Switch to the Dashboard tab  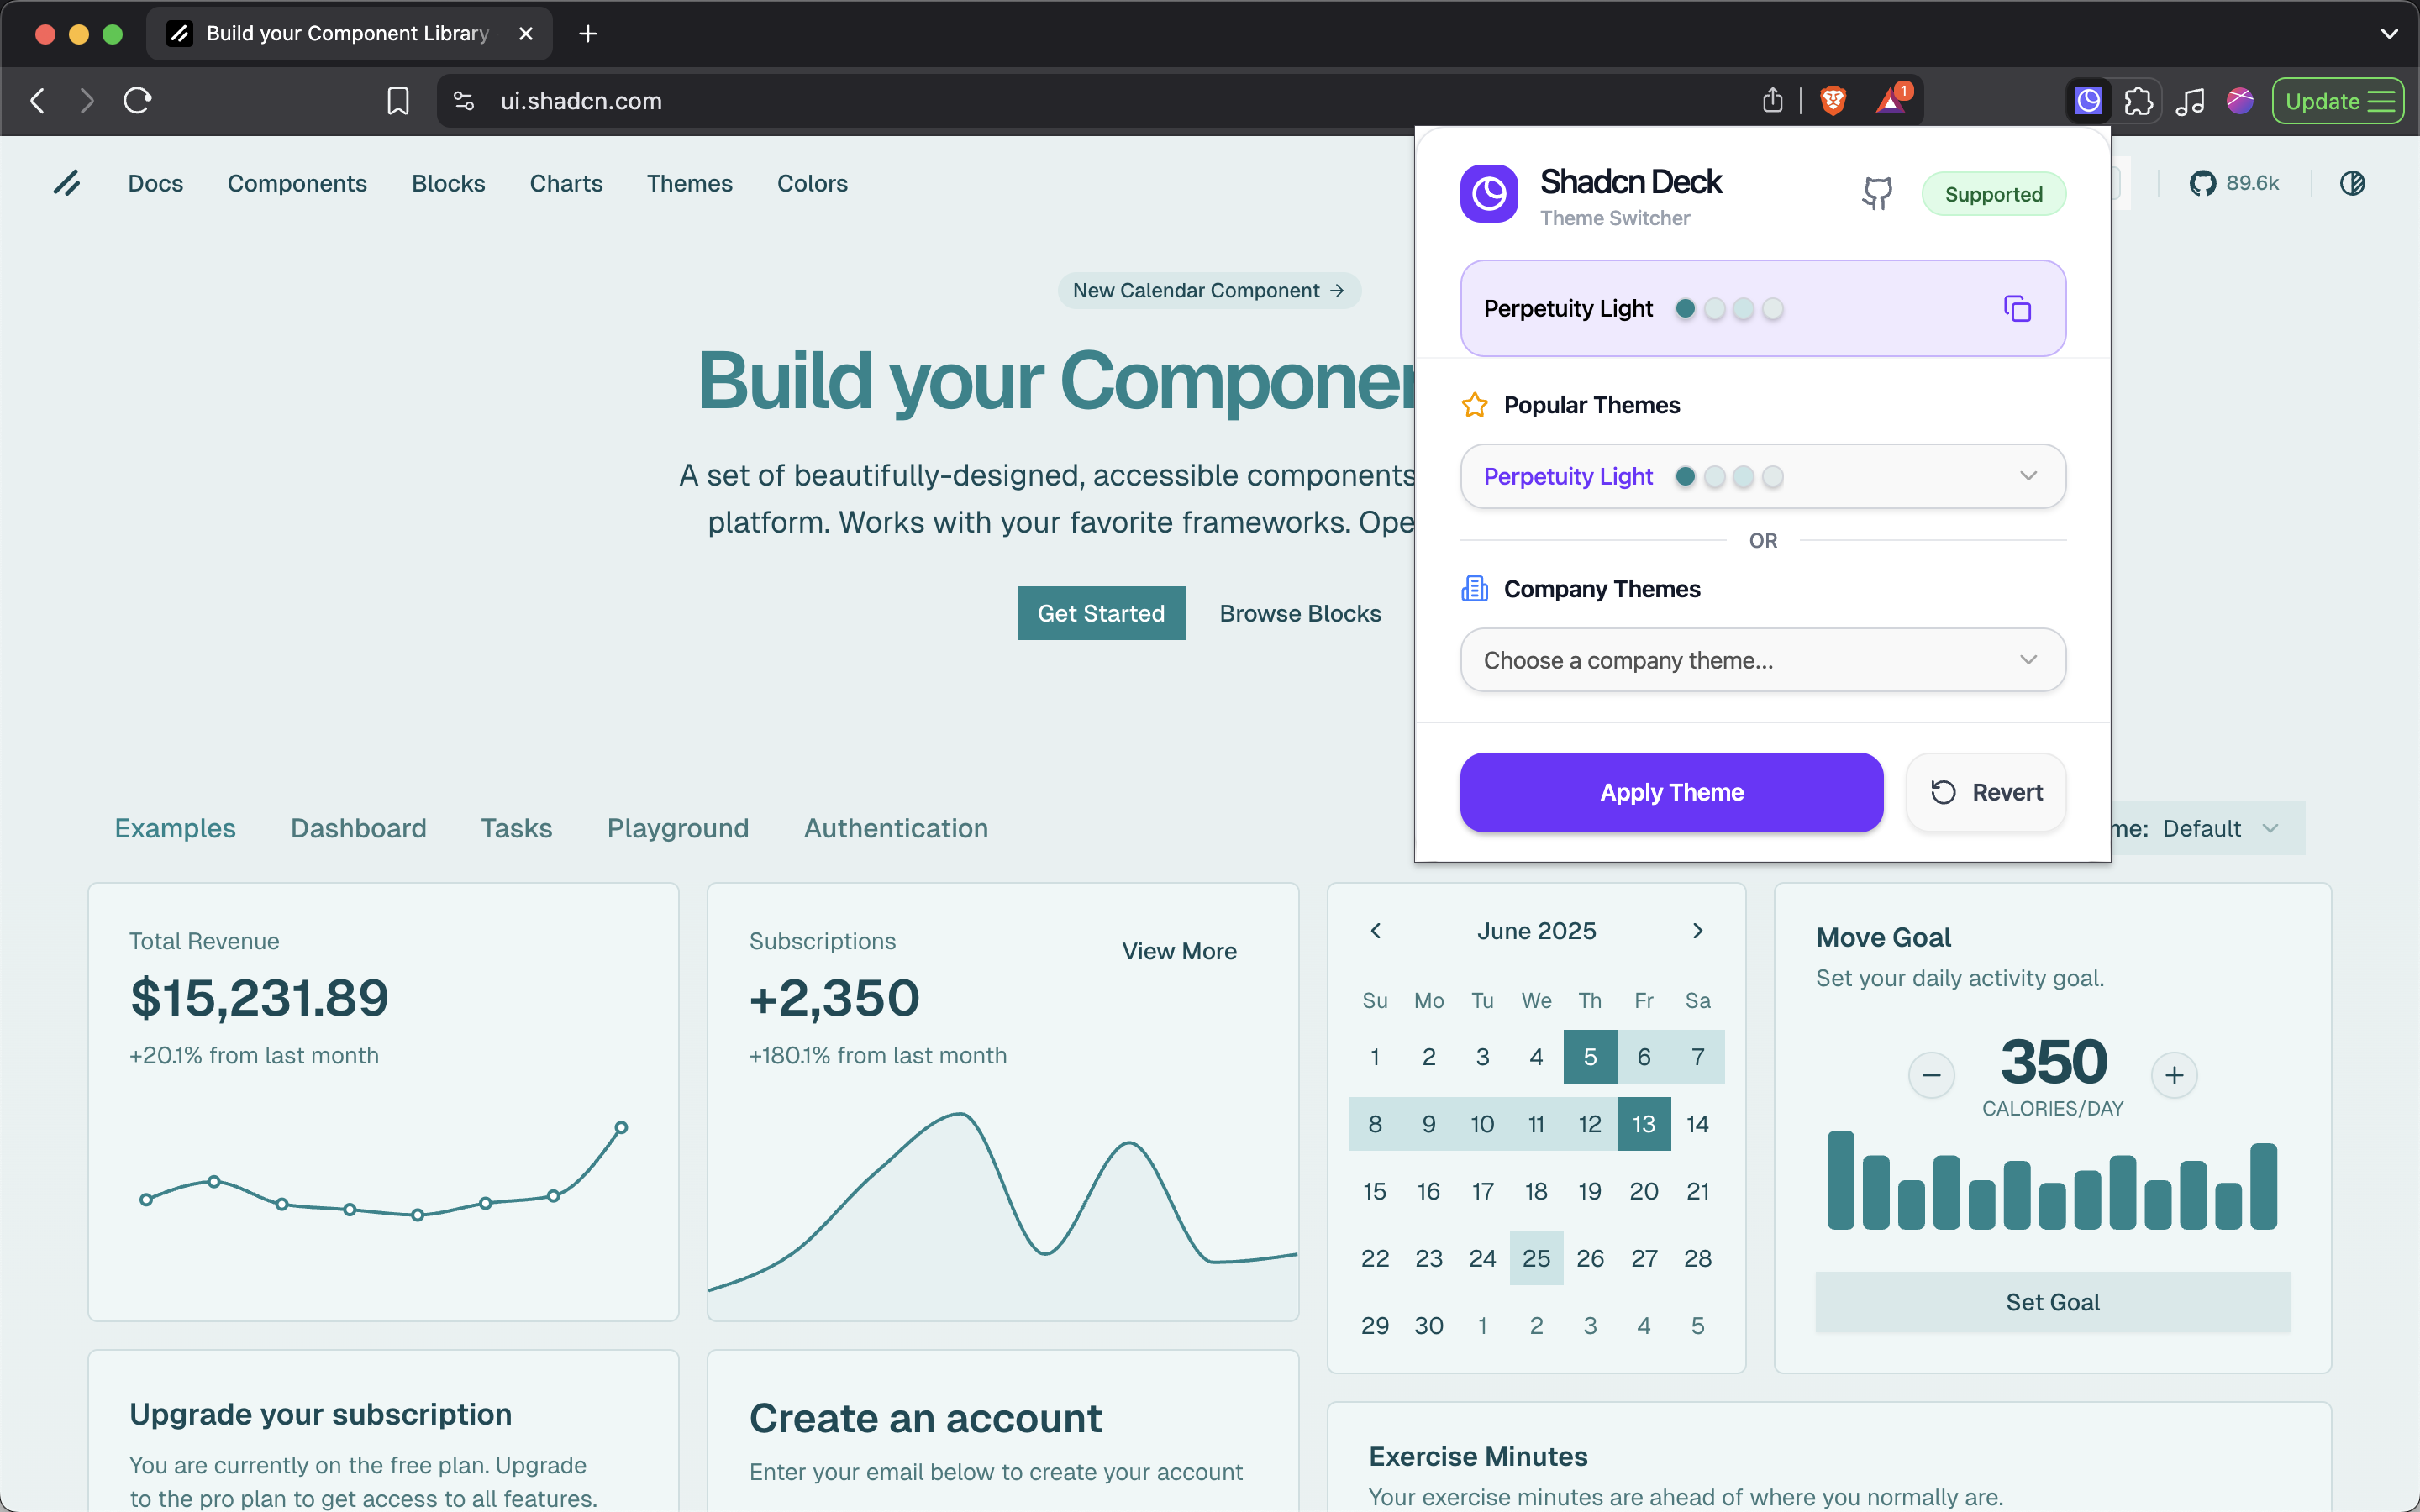tap(358, 828)
